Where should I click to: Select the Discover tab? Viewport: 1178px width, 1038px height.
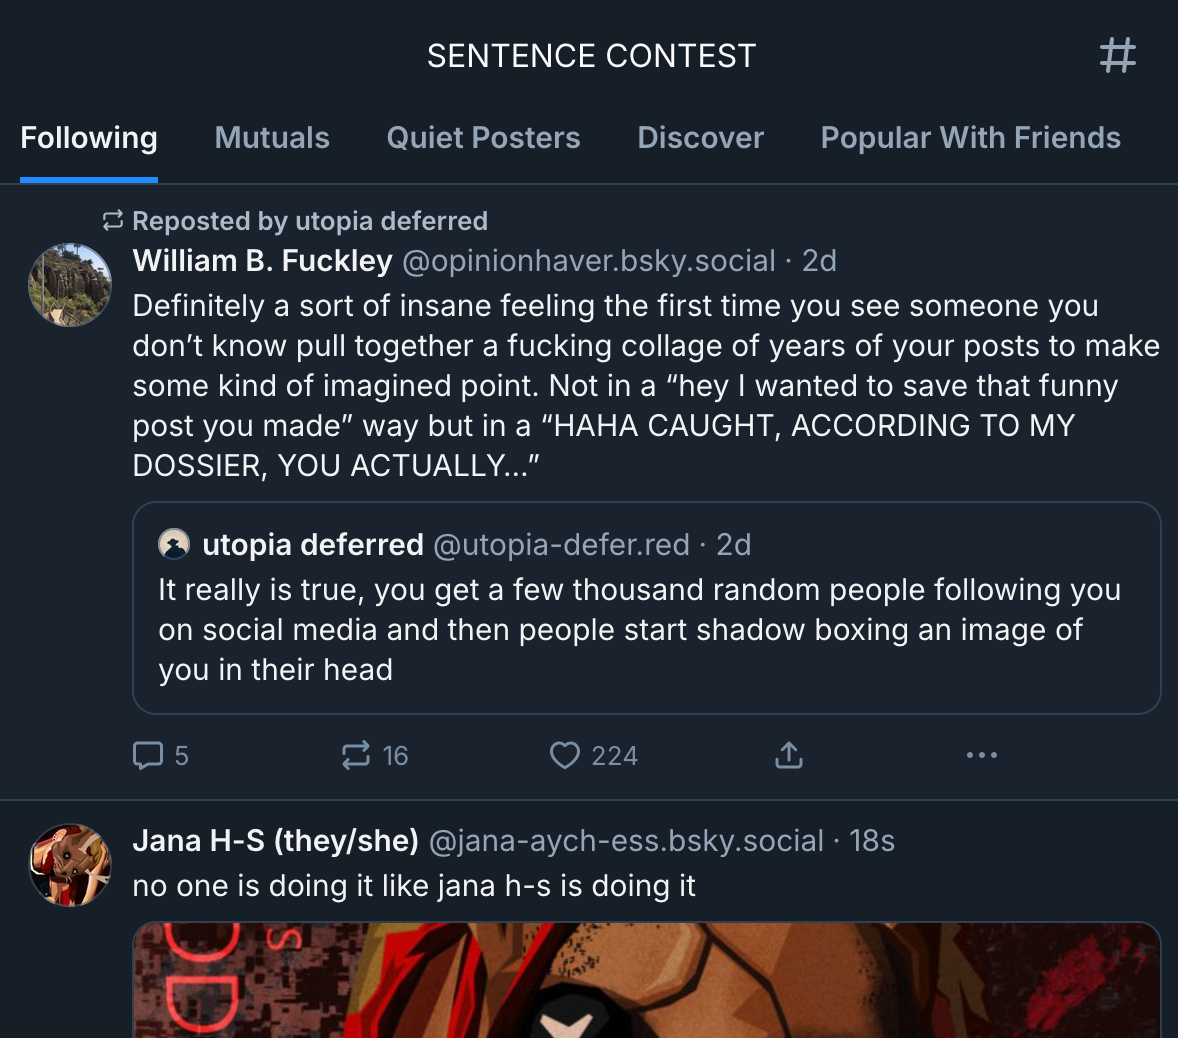[700, 138]
